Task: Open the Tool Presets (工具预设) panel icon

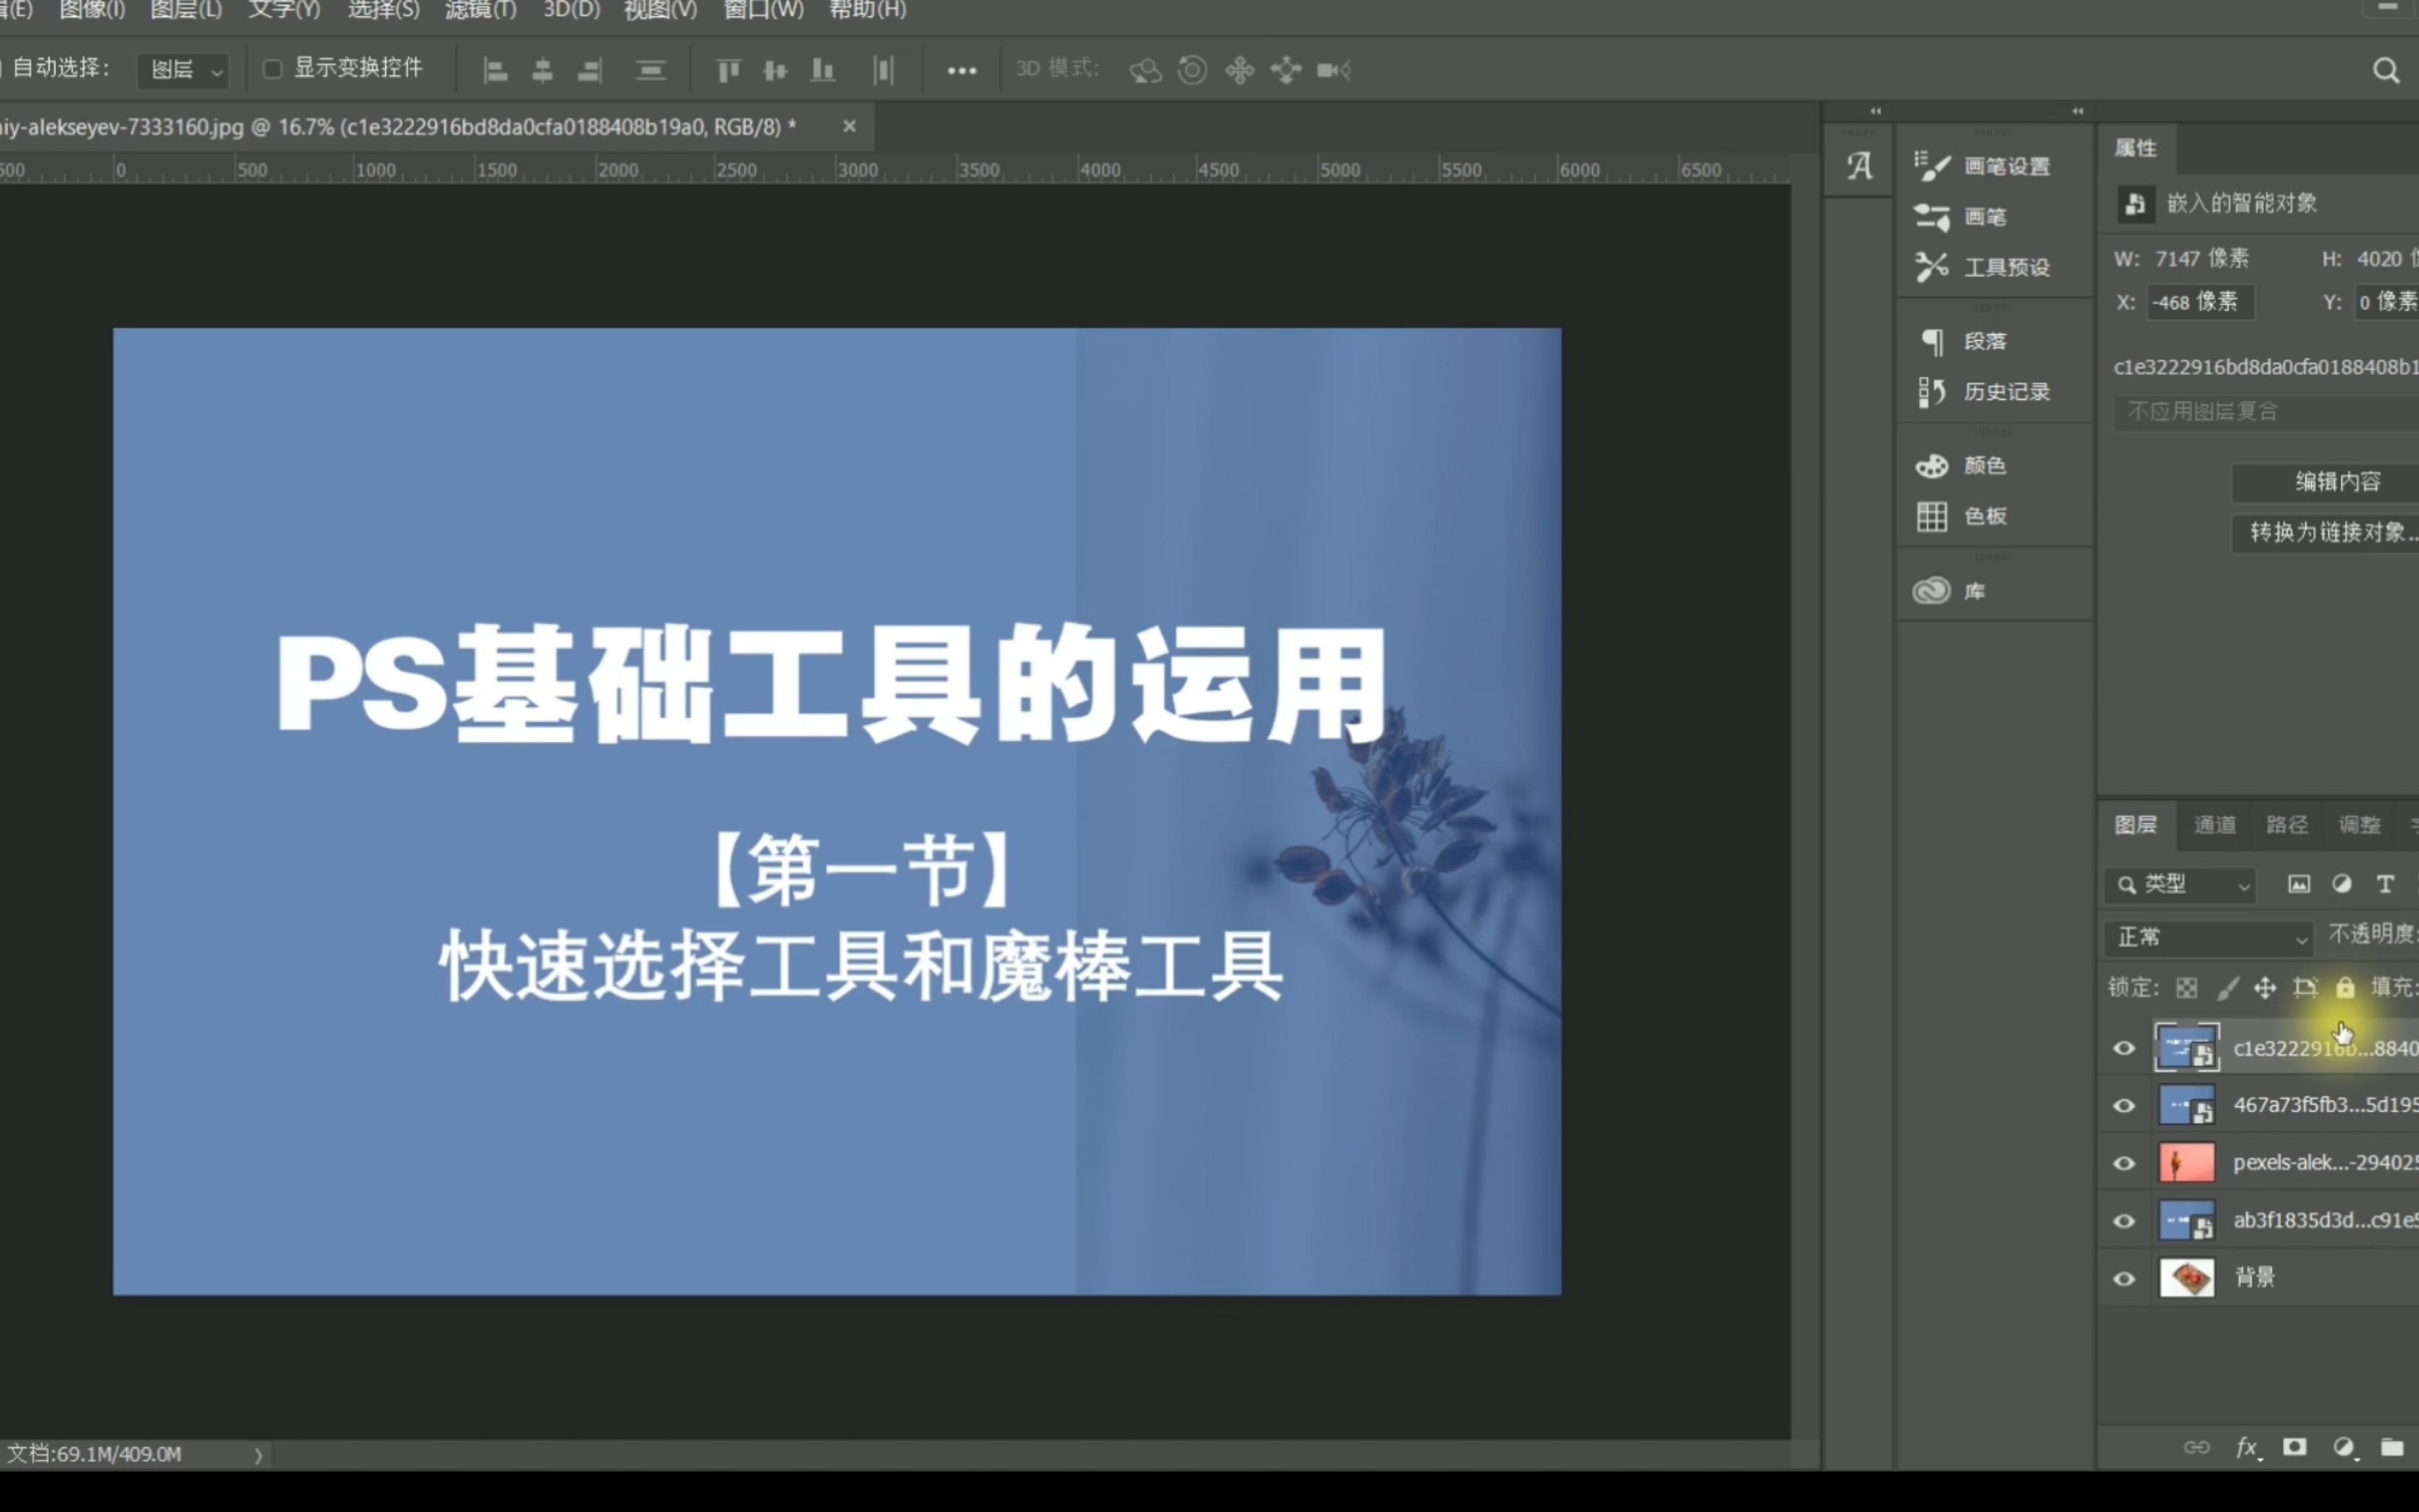Action: [x=1932, y=267]
